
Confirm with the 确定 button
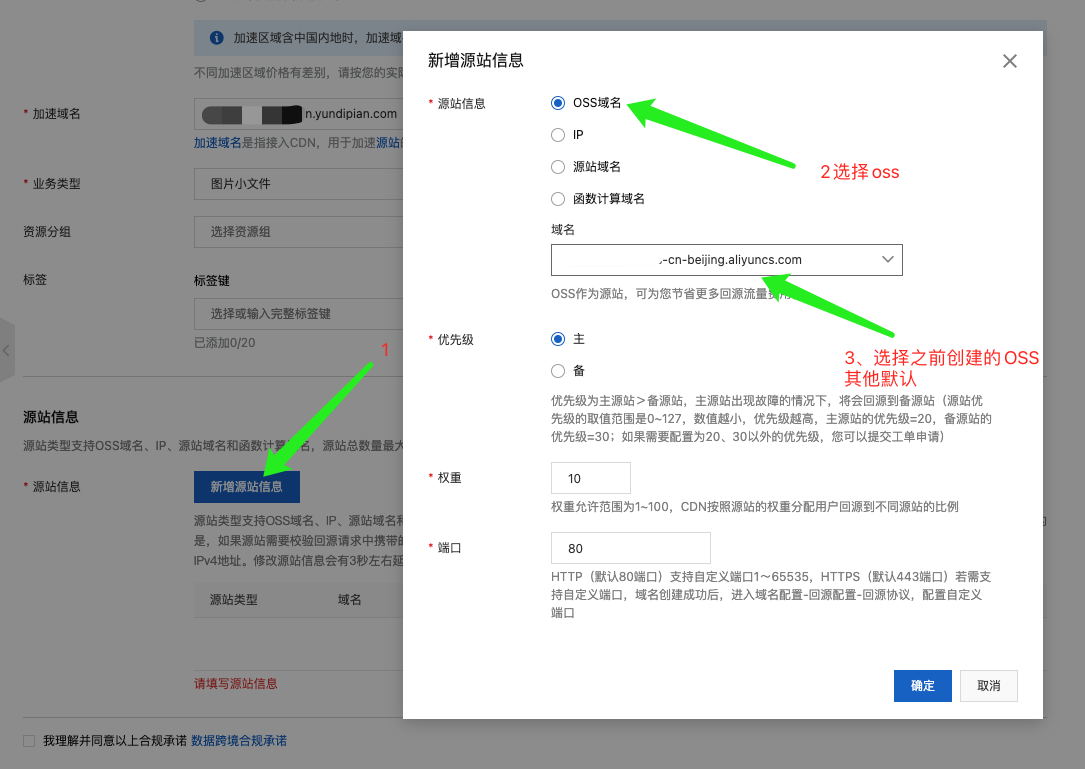pyautogui.click(x=922, y=686)
